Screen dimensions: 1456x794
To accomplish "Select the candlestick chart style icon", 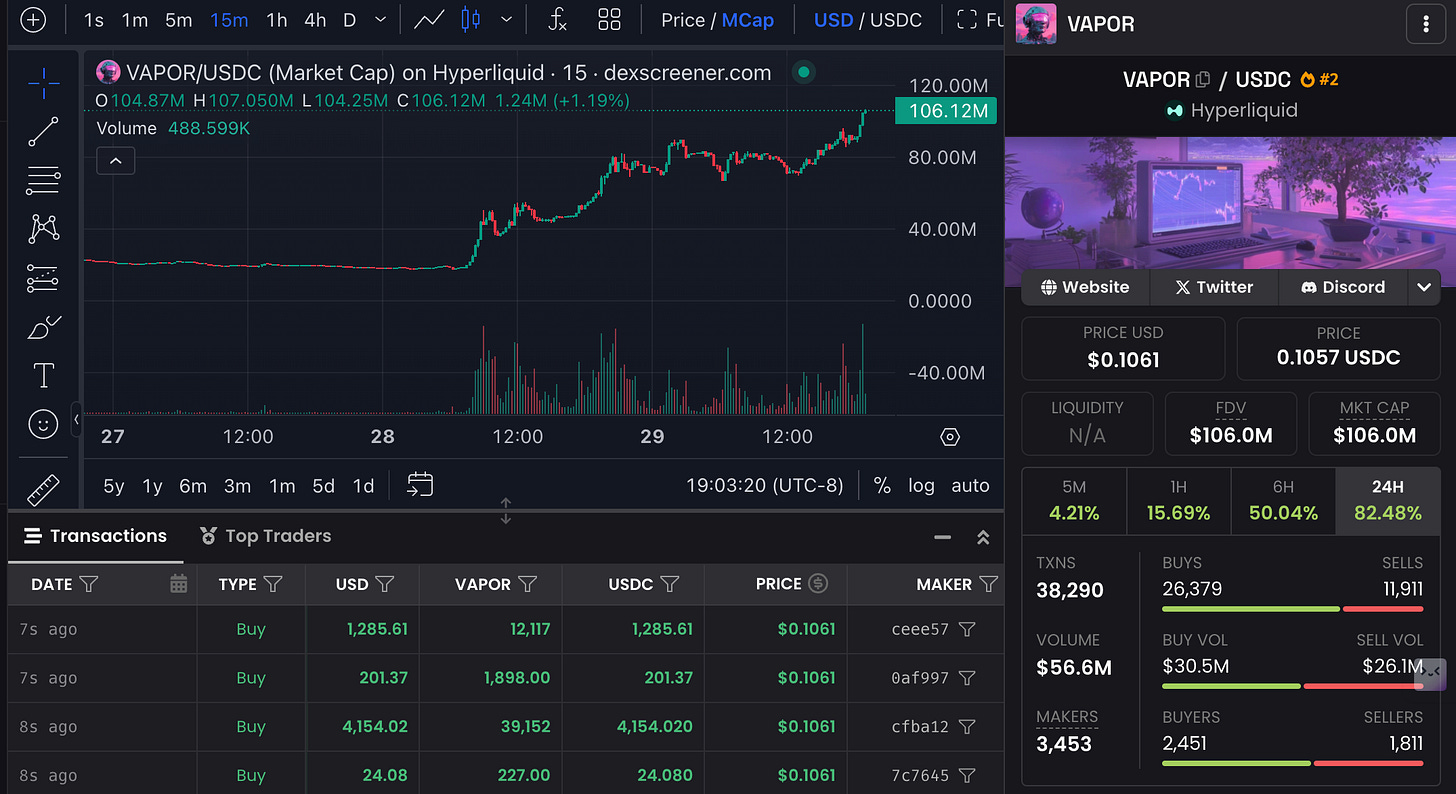I will (x=471, y=20).
